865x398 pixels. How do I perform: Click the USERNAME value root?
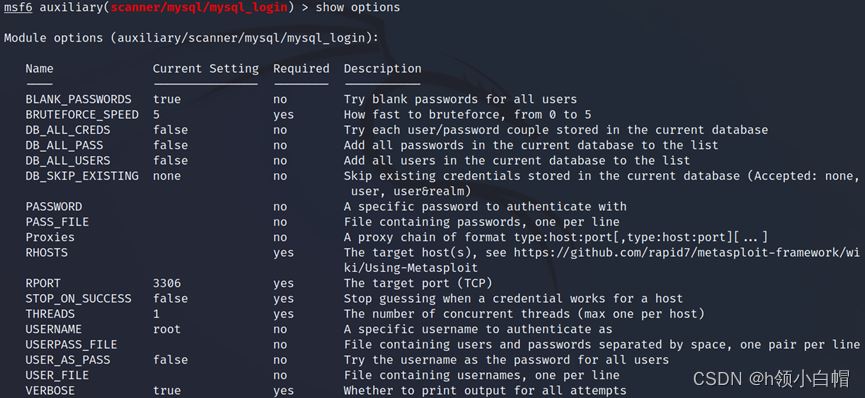(x=167, y=329)
